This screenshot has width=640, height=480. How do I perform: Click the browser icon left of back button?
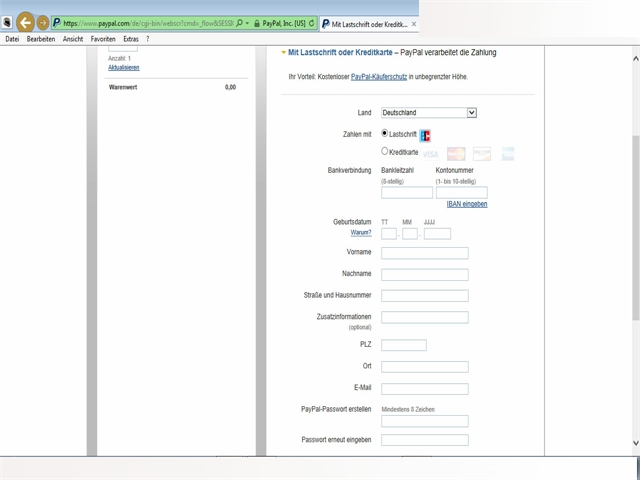click(x=7, y=23)
